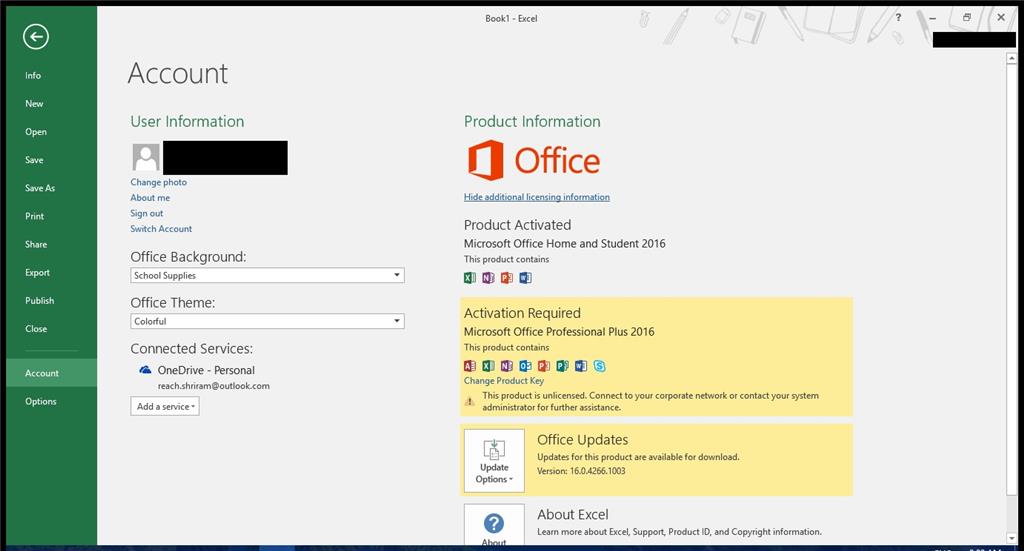Click Word icon under Home and Student 2016

coord(525,277)
